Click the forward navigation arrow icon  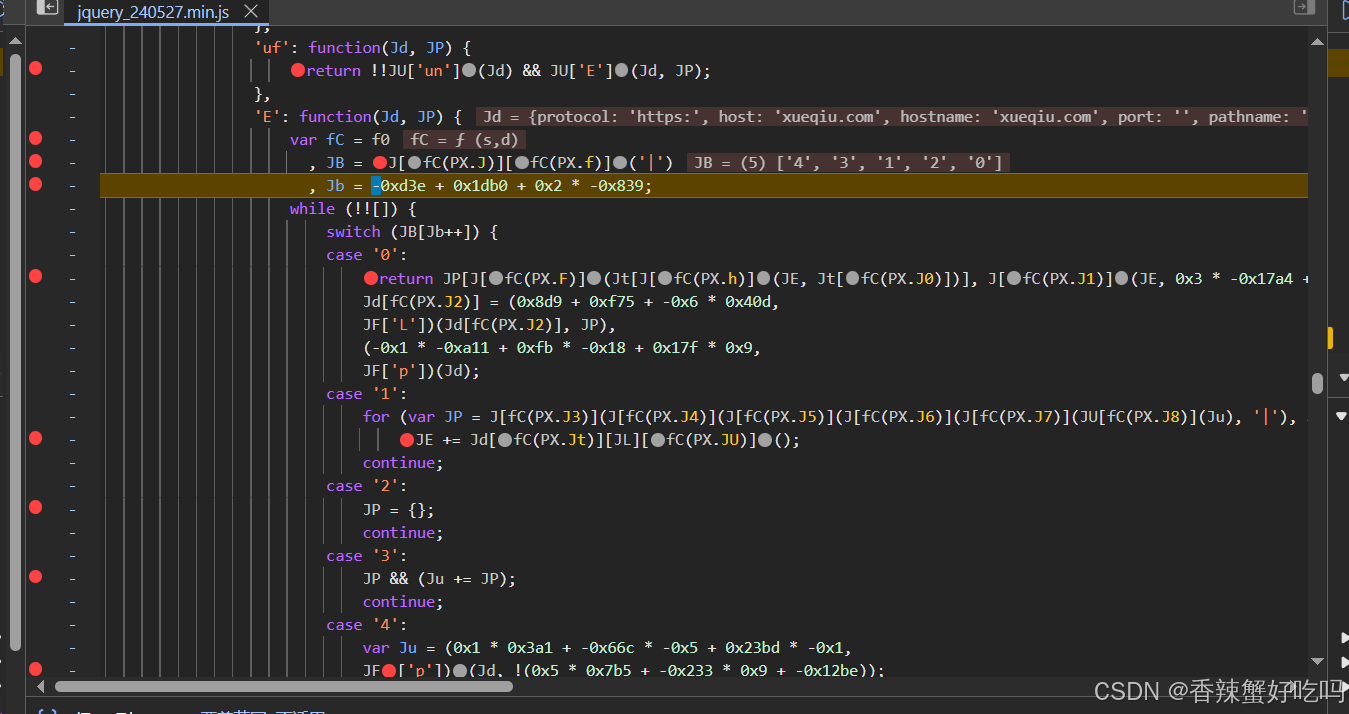pos(1302,7)
